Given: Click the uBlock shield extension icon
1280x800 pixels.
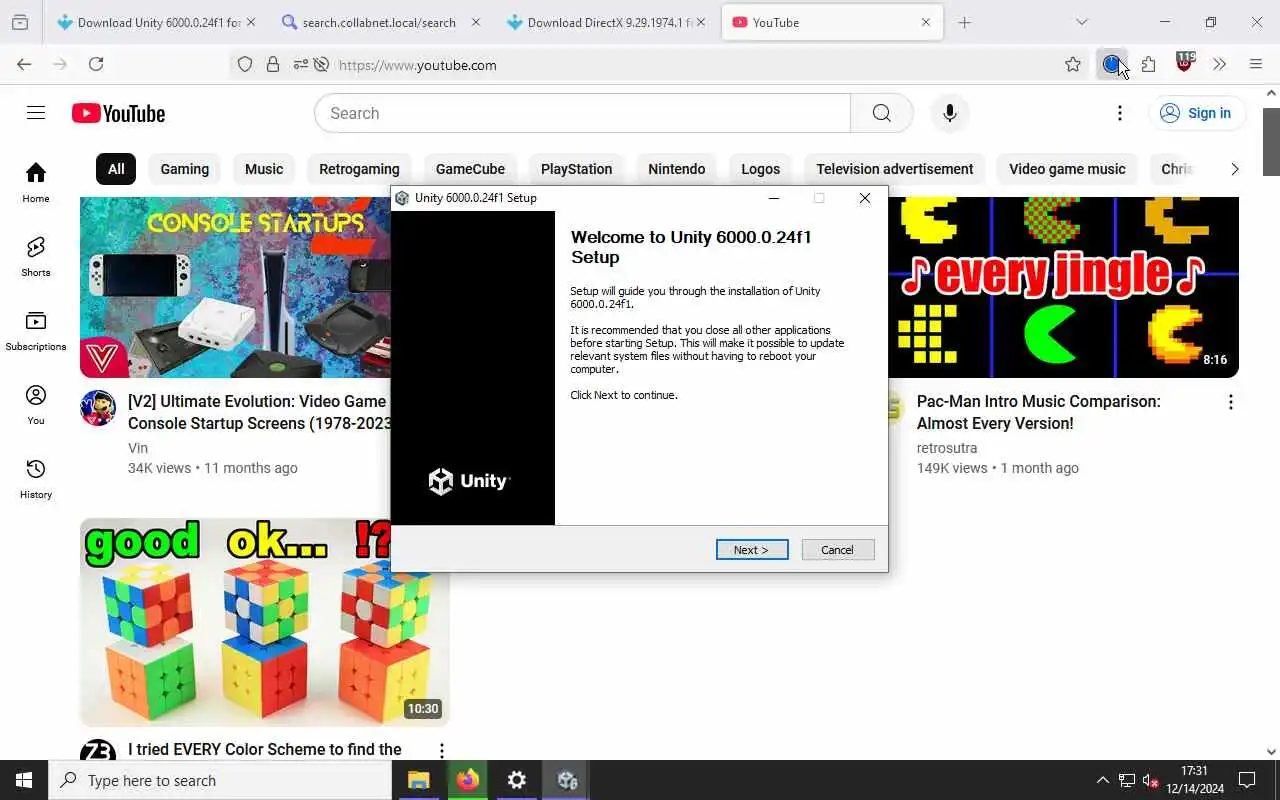Looking at the screenshot, I should coord(1185,62).
